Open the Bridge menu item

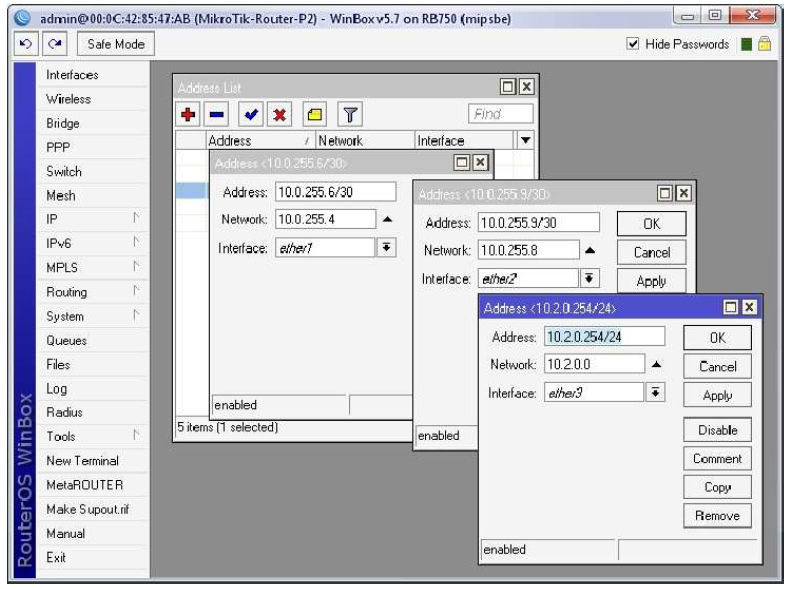tap(92, 123)
